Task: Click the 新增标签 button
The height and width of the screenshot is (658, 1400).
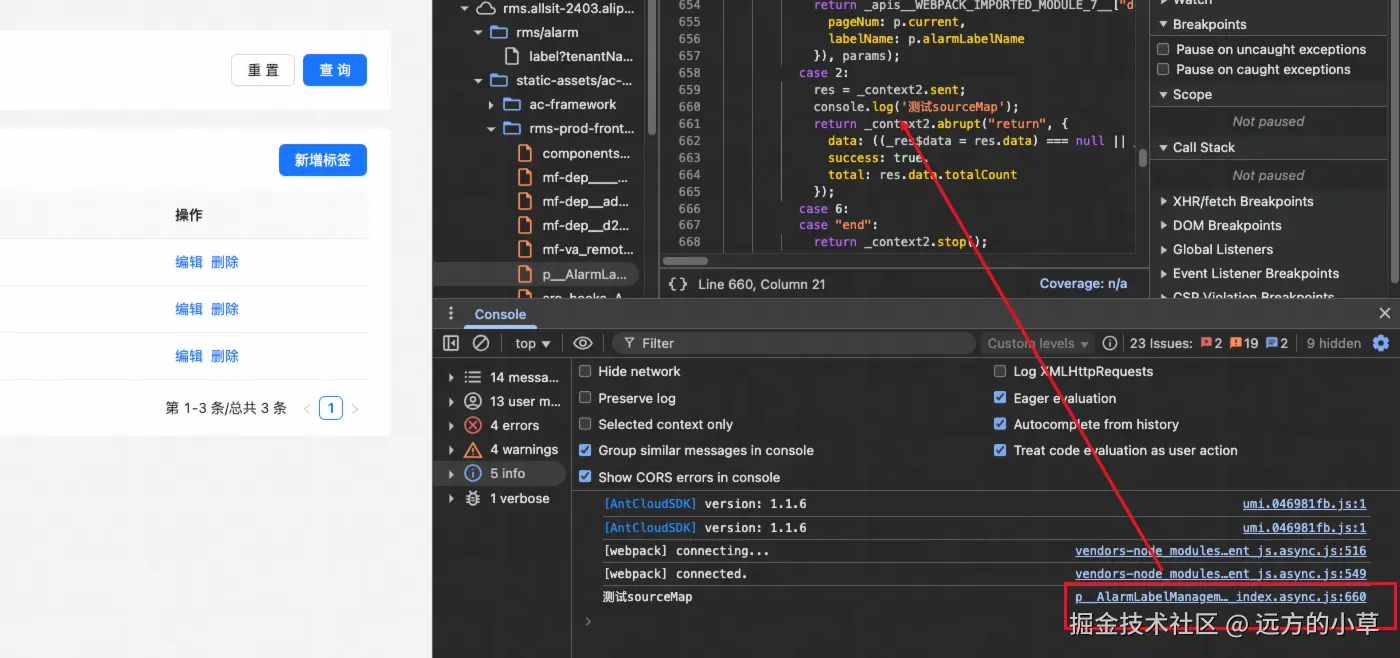Action: click(322, 160)
